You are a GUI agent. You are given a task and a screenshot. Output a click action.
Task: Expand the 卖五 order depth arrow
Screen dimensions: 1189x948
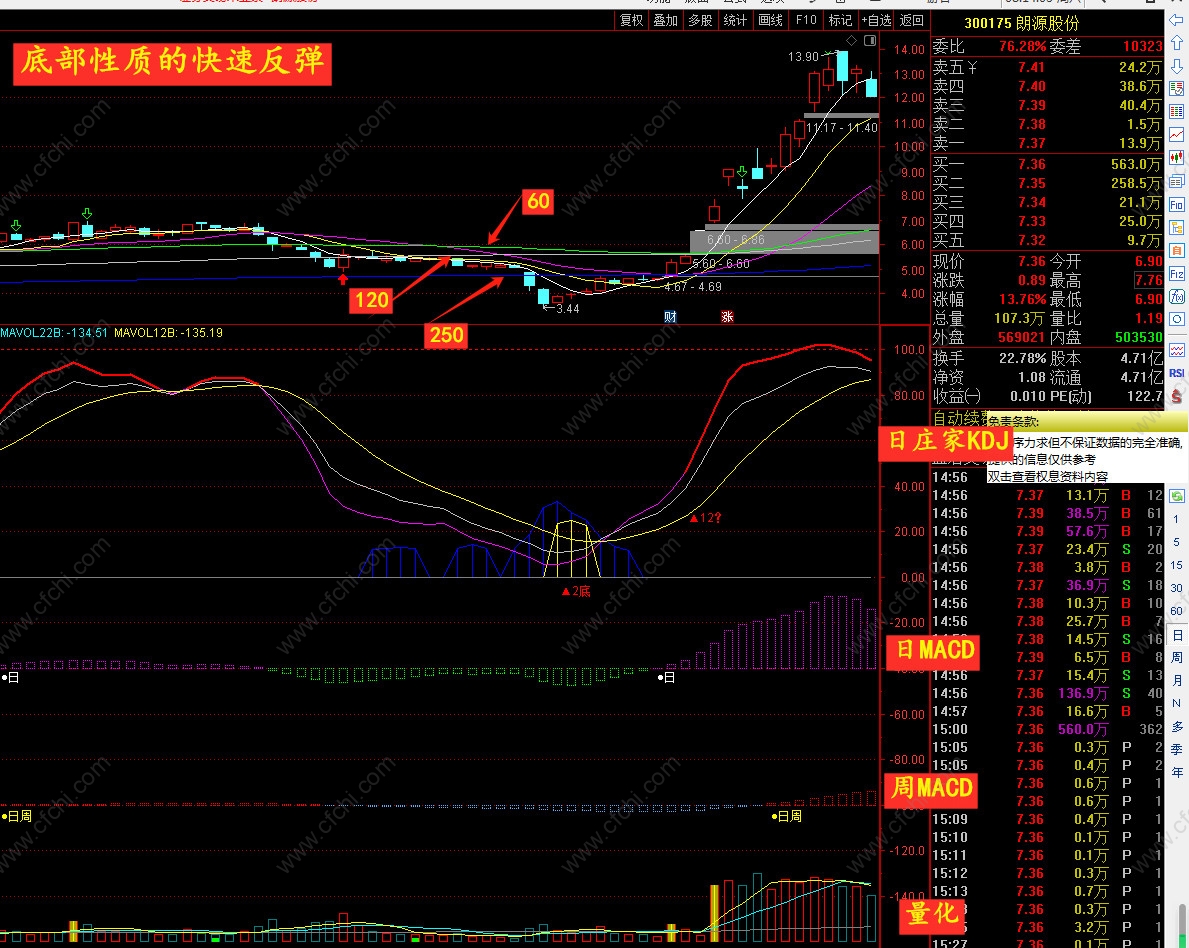(x=972, y=67)
